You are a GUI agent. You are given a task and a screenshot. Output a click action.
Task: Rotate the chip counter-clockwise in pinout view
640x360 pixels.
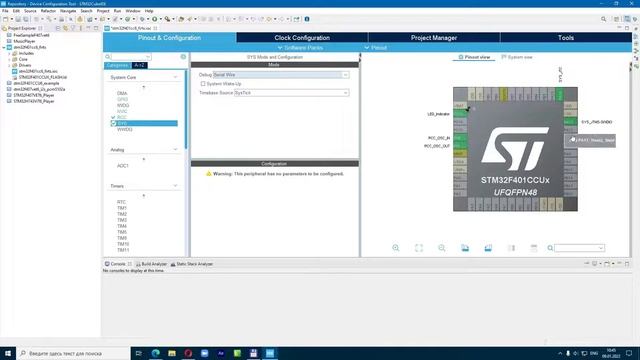488,248
